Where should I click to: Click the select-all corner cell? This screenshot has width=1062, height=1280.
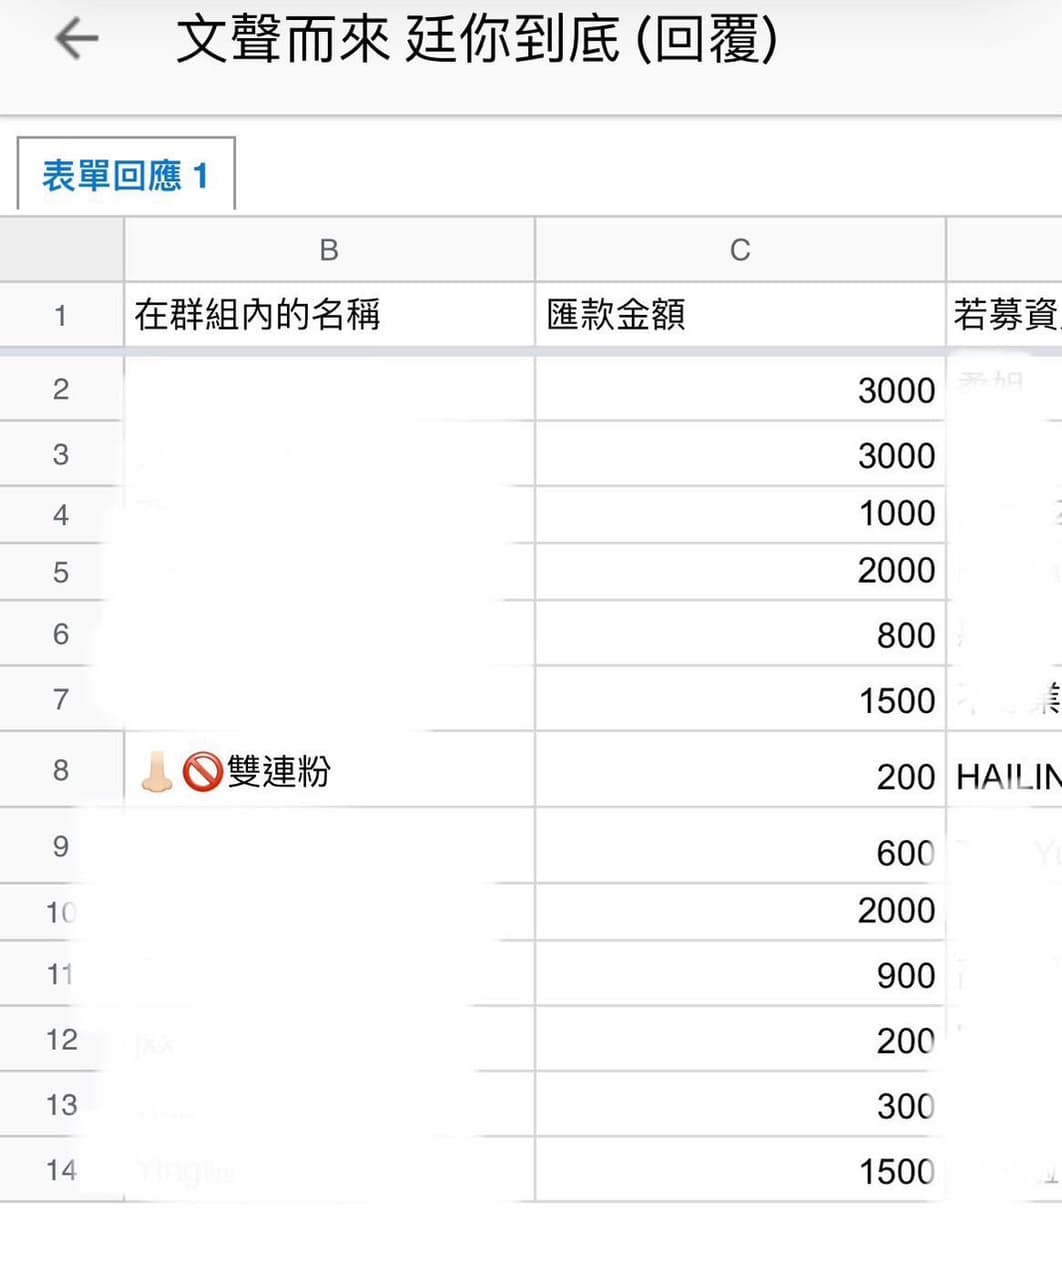pyautogui.click(x=61, y=250)
